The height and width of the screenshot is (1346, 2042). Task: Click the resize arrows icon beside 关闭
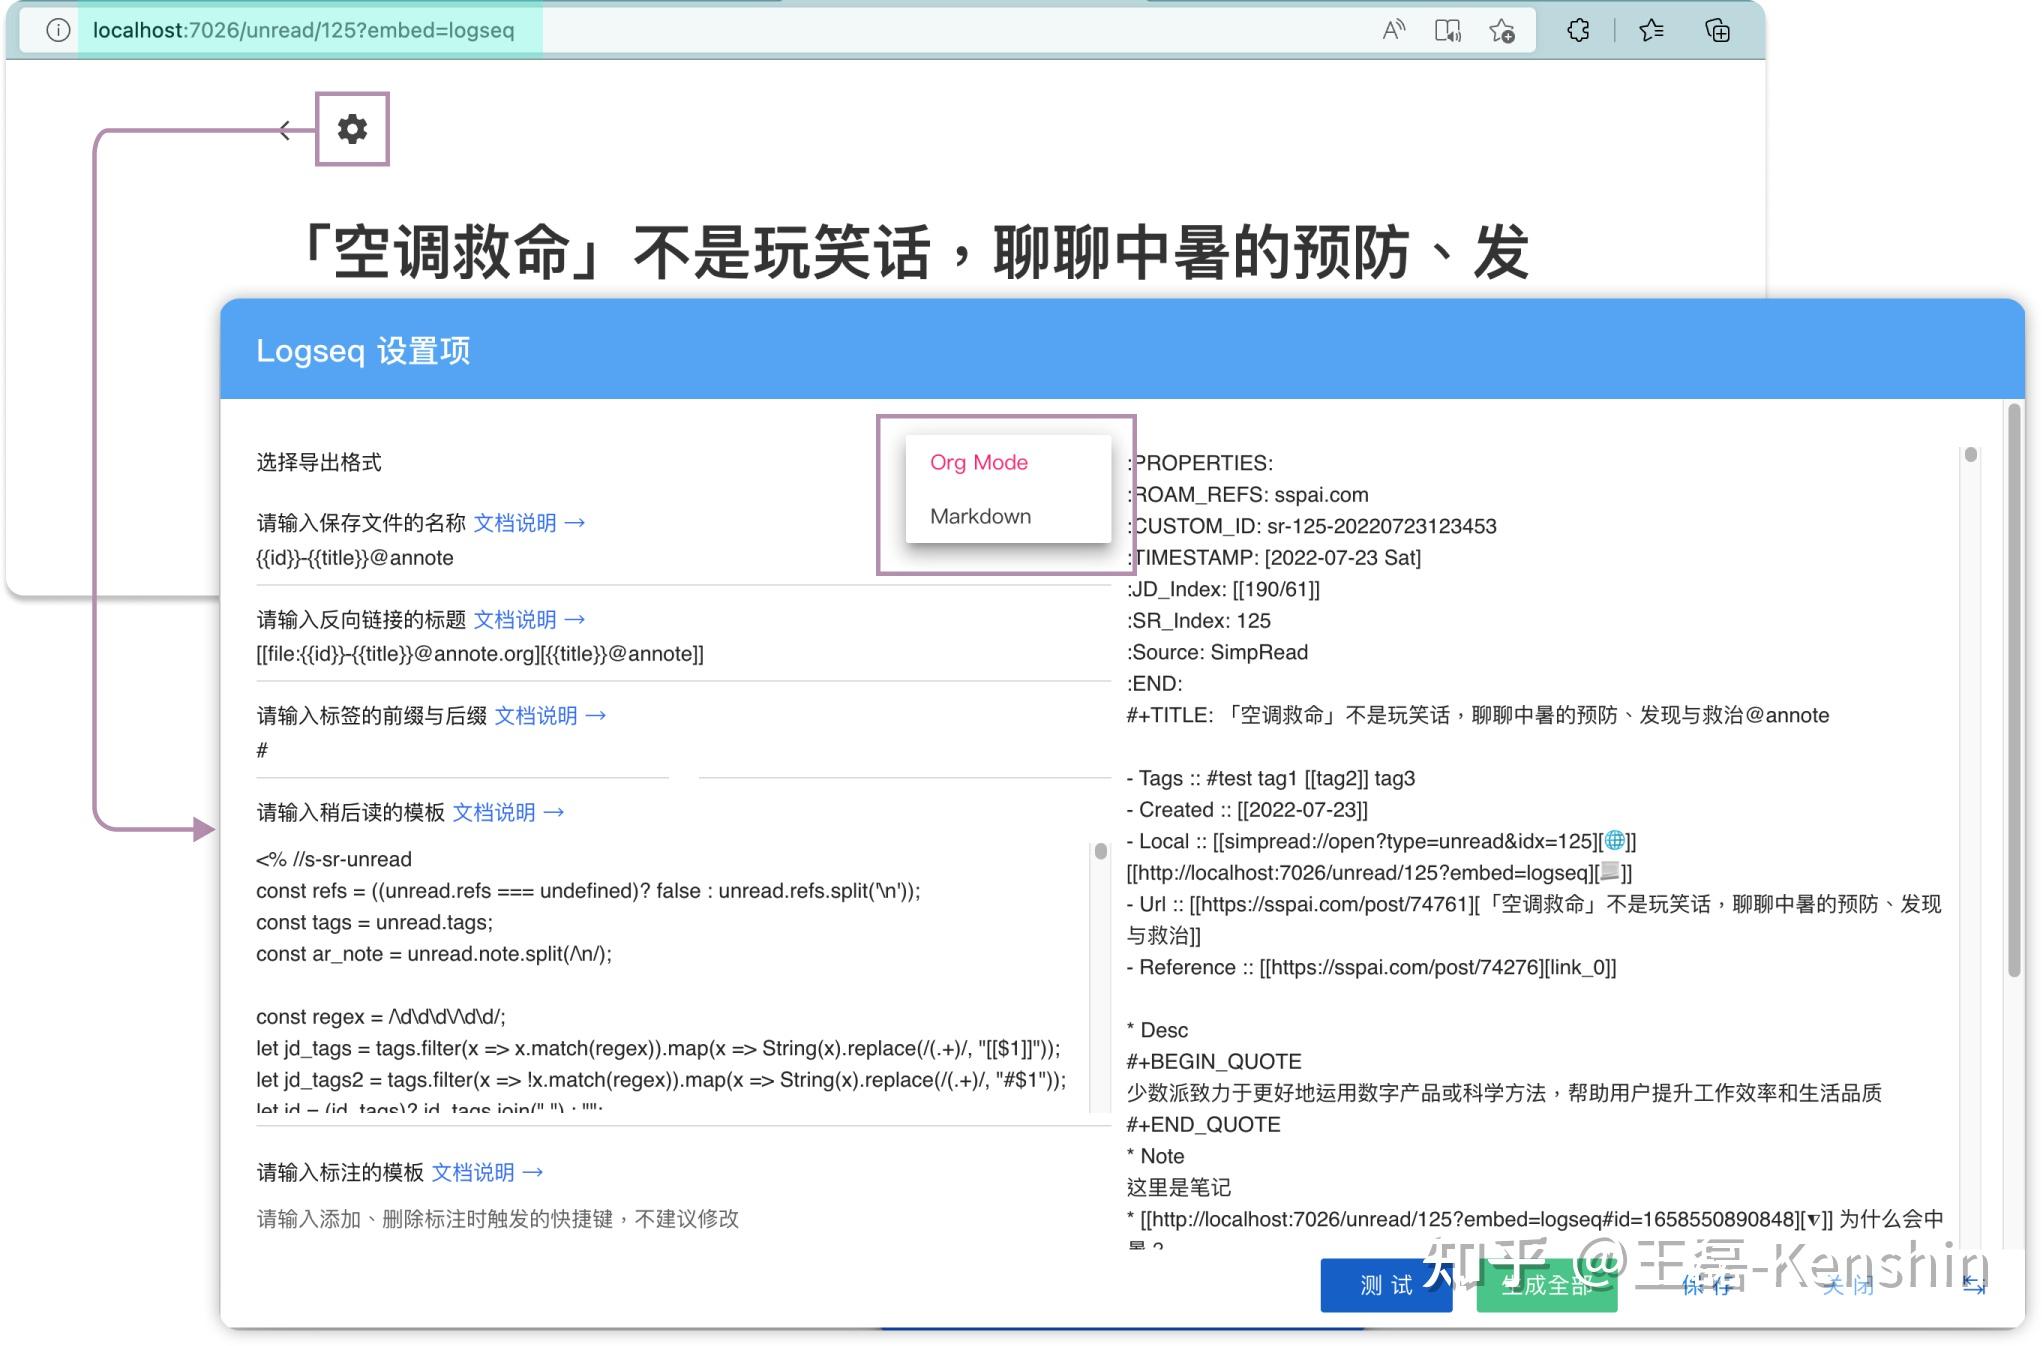1974,1287
